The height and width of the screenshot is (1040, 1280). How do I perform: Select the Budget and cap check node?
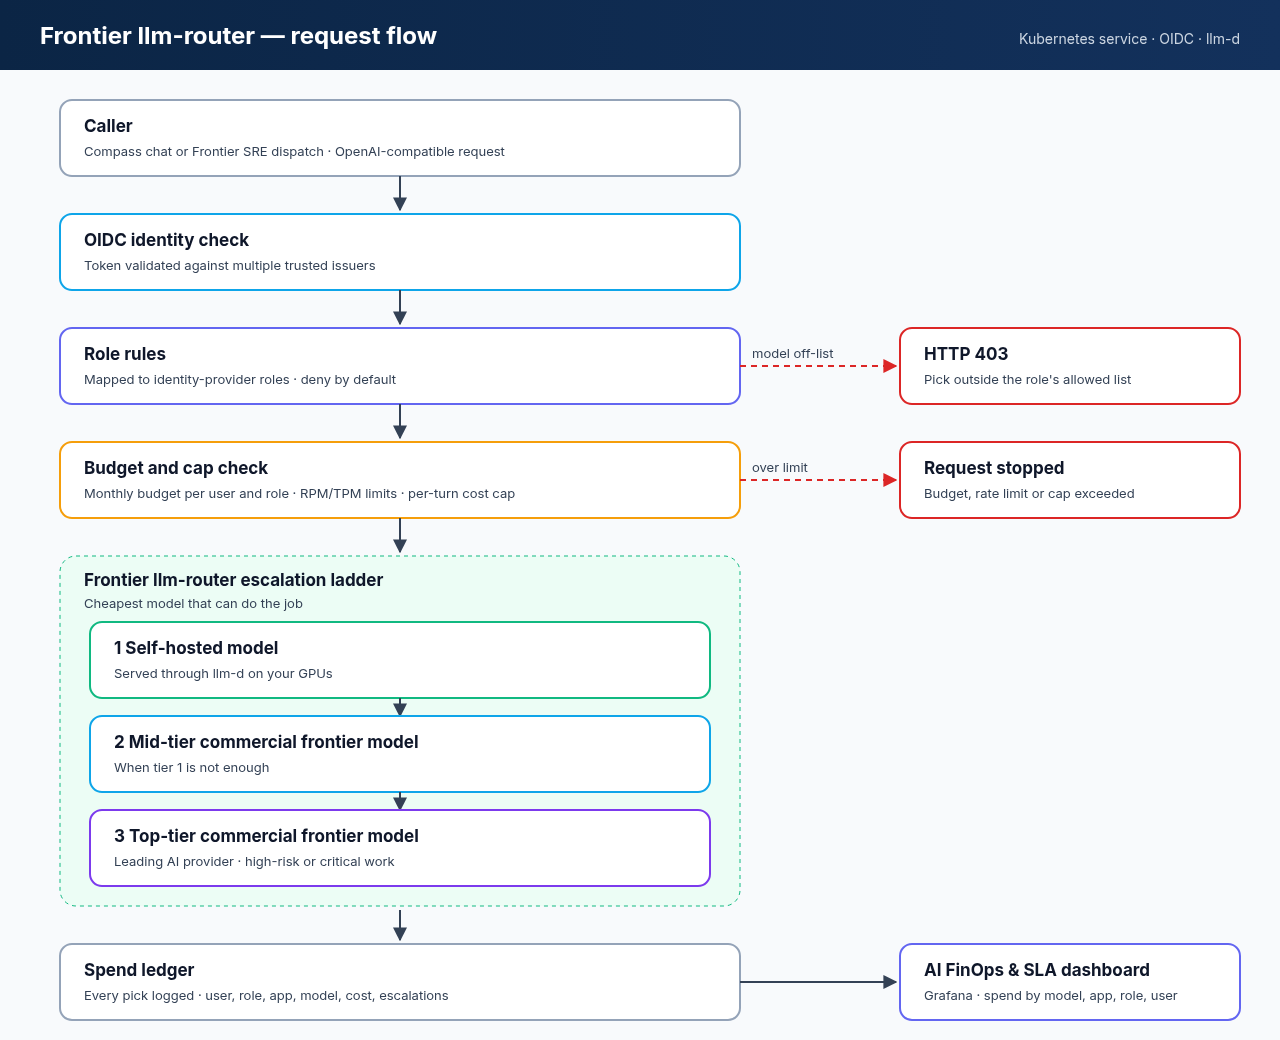tap(400, 480)
